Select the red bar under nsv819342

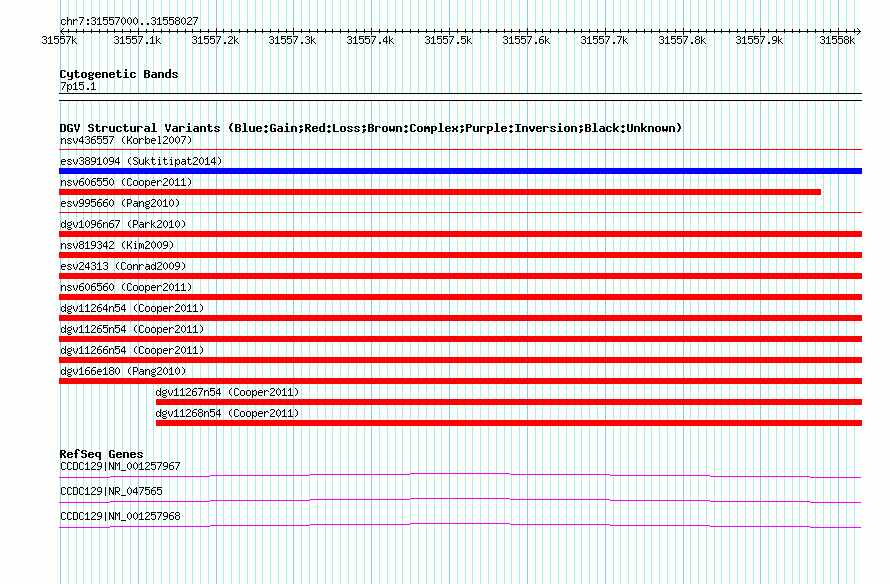(460, 255)
